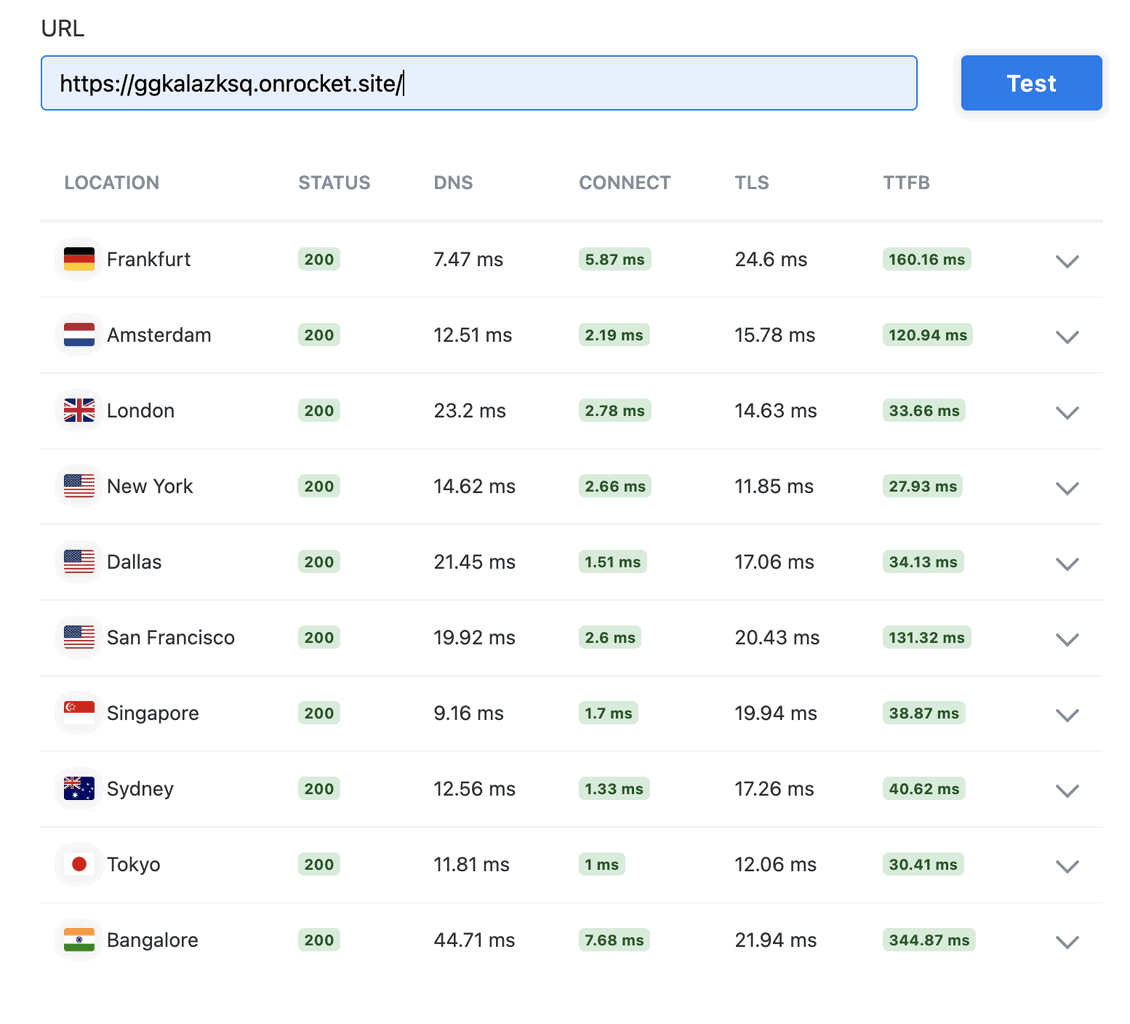The height and width of the screenshot is (1024, 1130).
Task: Click the URL input field
Action: (x=478, y=83)
